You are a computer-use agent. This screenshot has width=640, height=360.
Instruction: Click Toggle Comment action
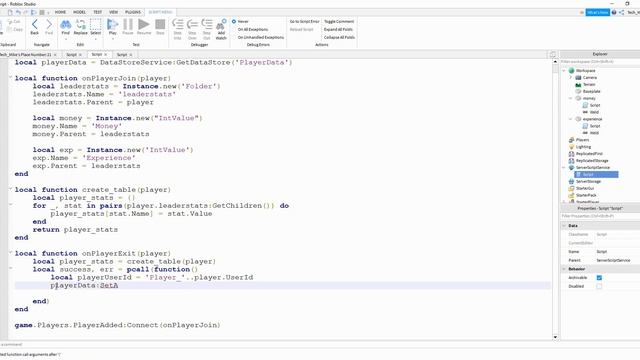339,21
